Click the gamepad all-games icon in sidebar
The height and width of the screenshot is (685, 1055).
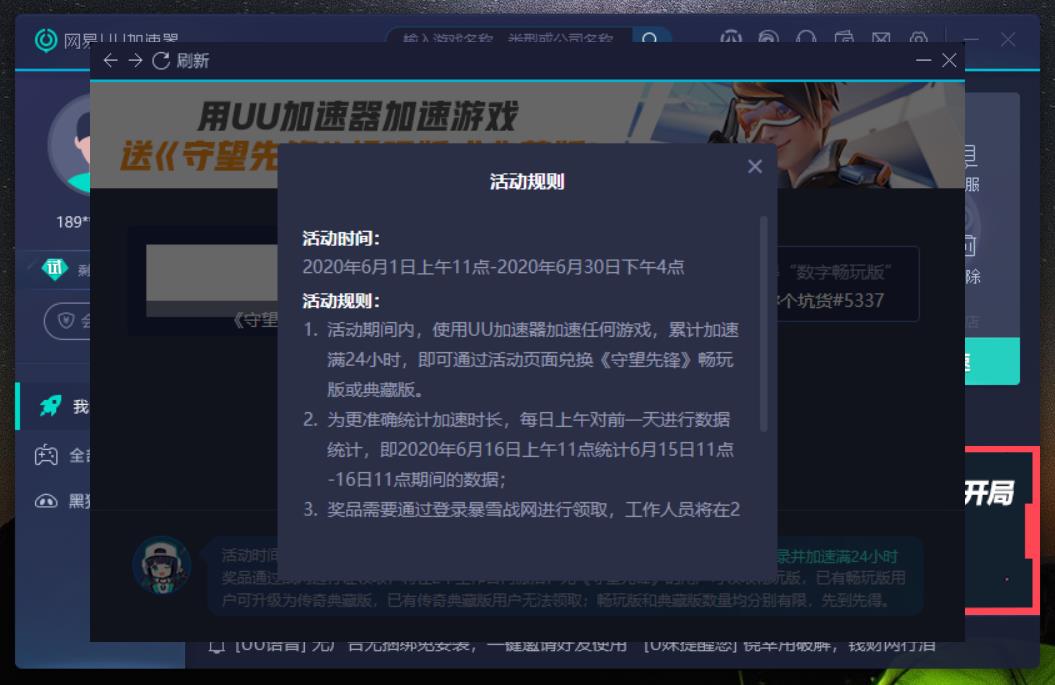click(x=46, y=455)
